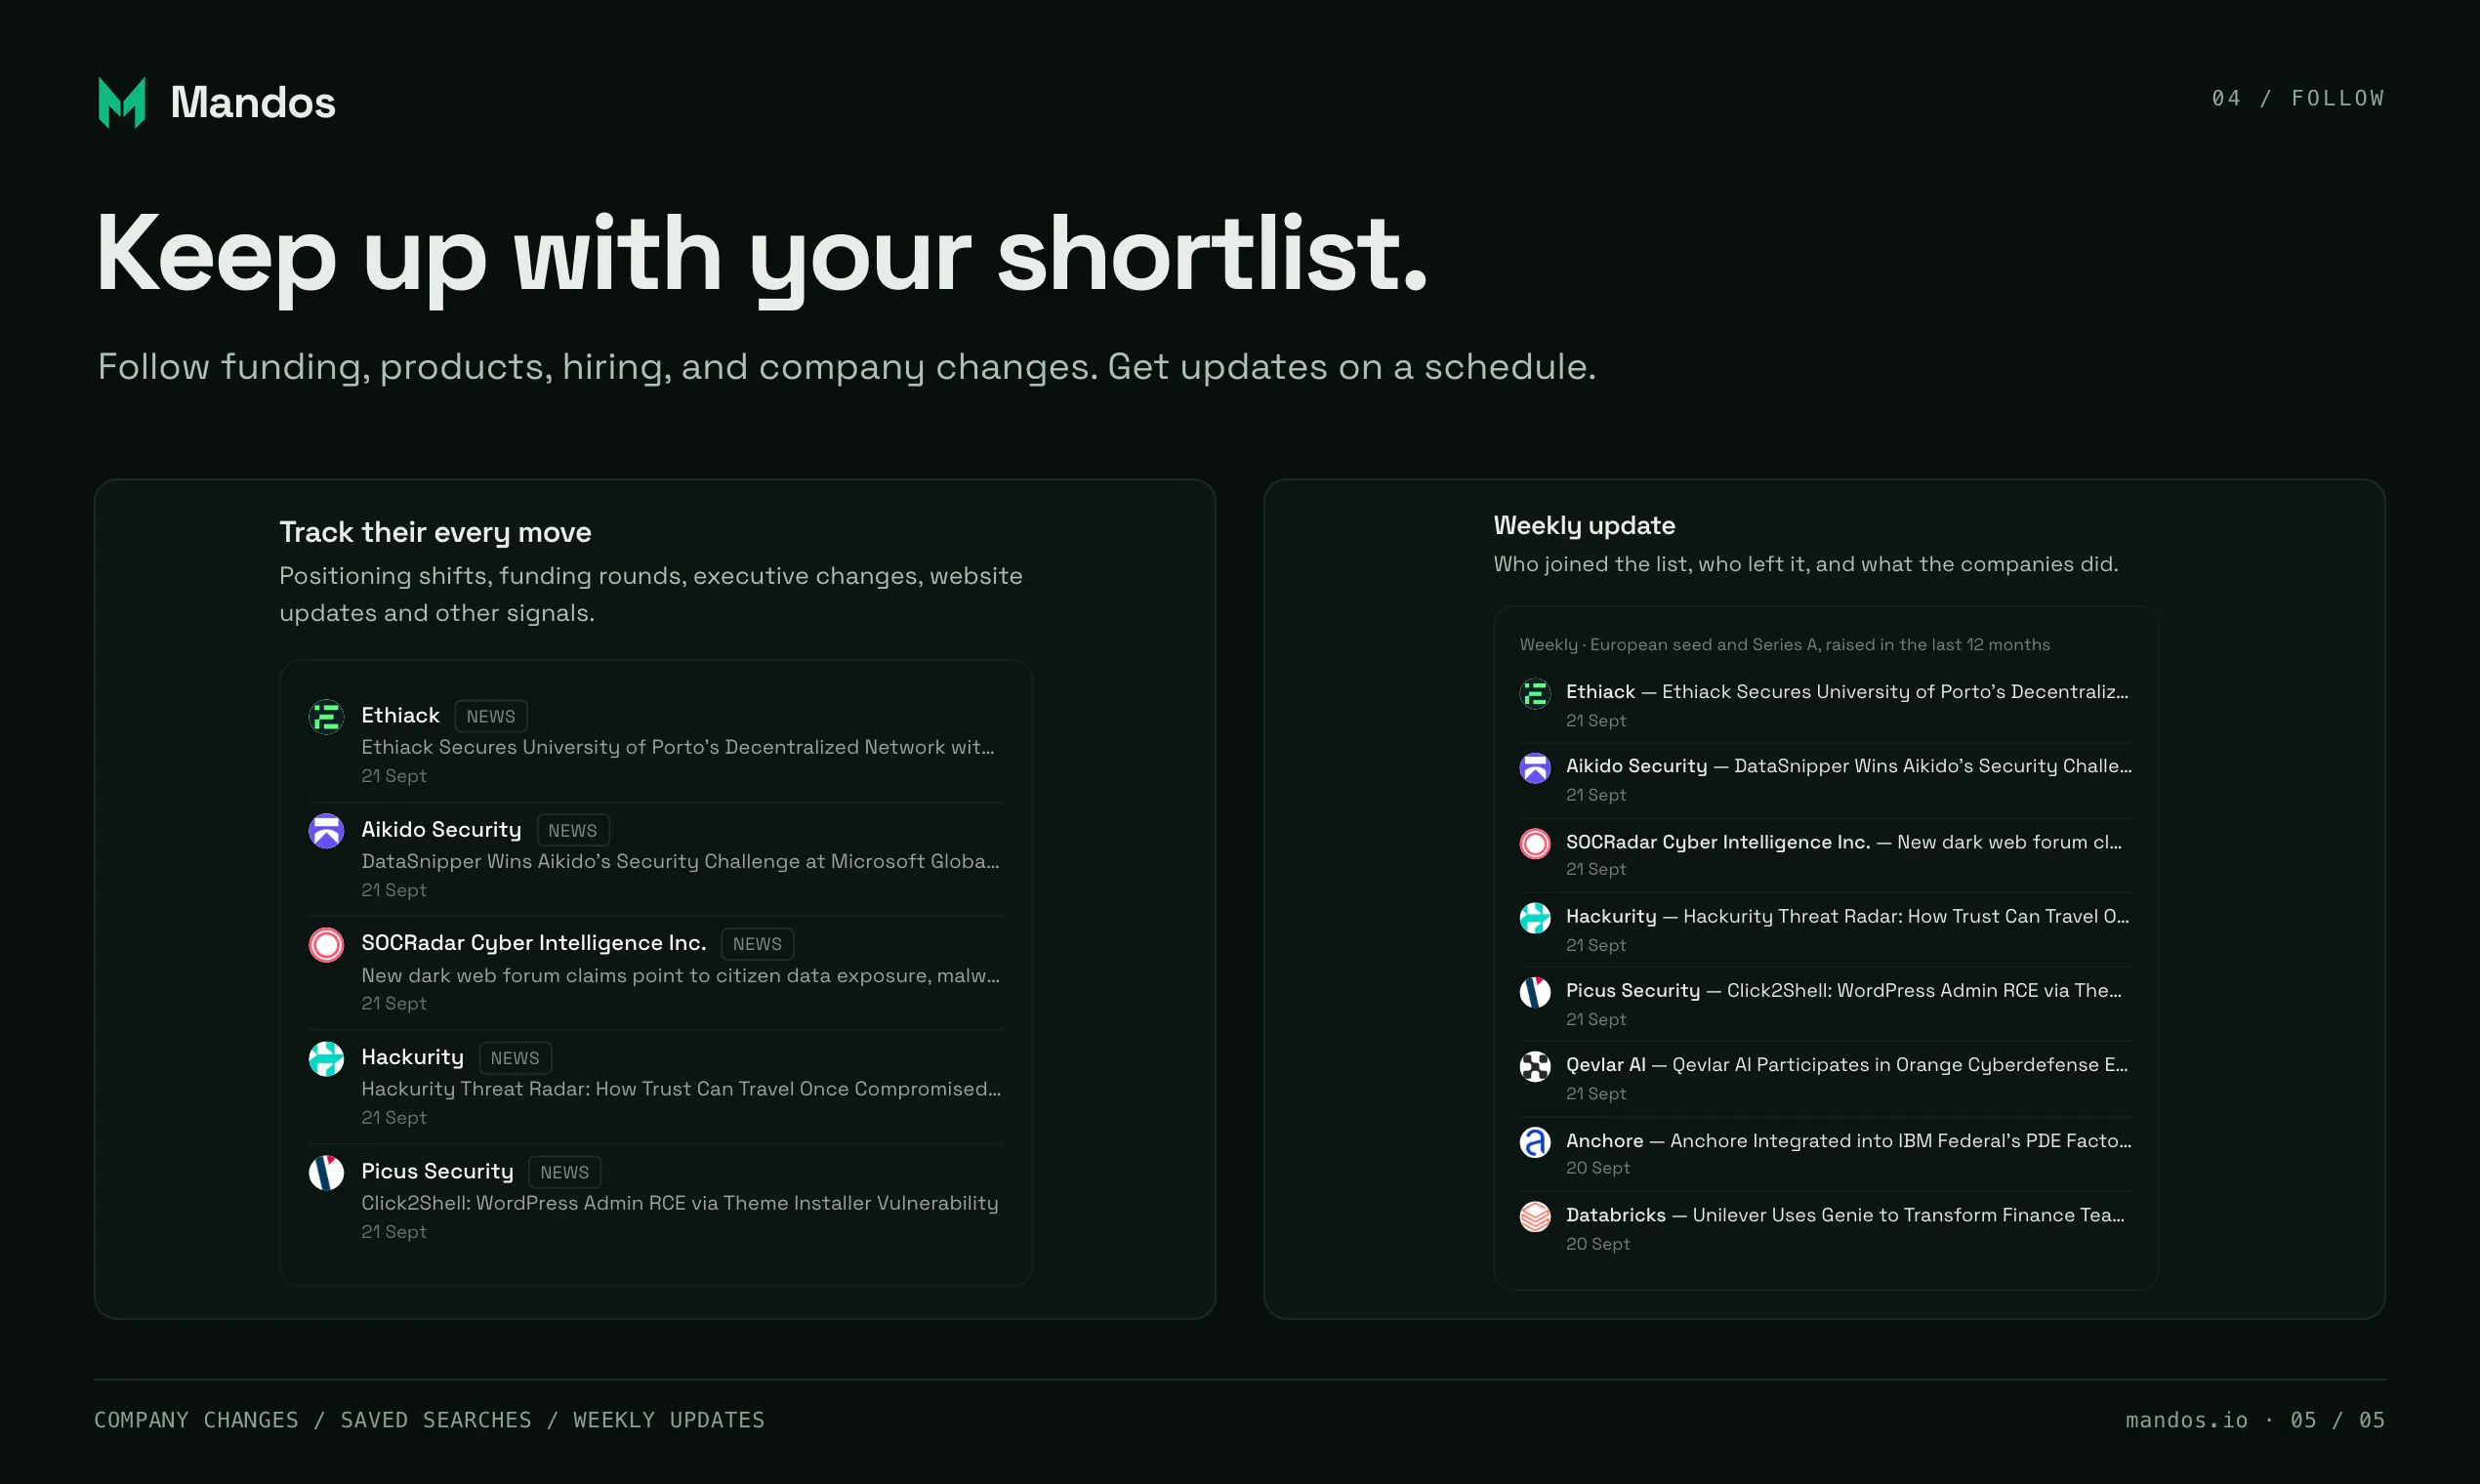Select Databricks Unilever Uses Genie row
2480x1484 pixels.
1826,1229
